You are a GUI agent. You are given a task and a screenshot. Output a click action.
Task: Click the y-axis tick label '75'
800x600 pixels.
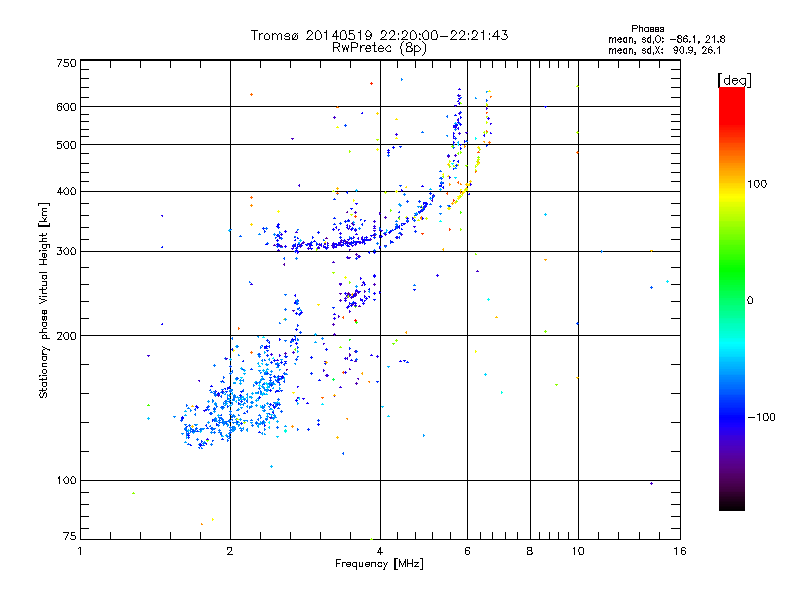click(70, 536)
